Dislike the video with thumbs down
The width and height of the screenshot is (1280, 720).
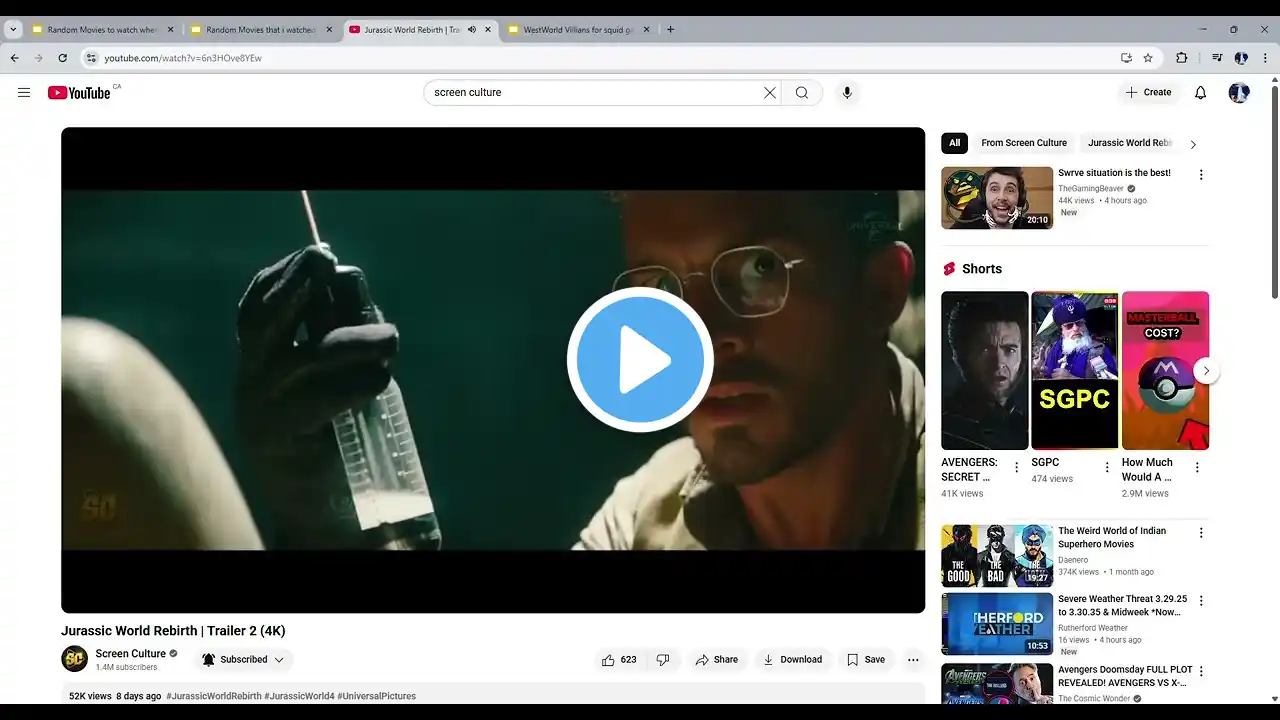(x=663, y=659)
